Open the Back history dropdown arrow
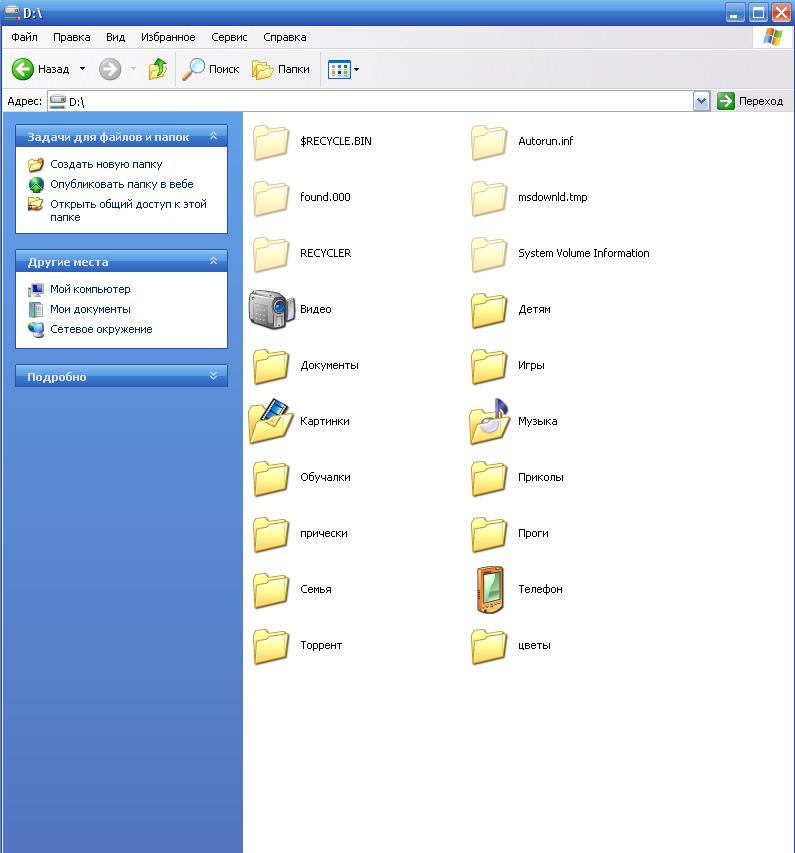The image size is (795, 853). coord(82,69)
